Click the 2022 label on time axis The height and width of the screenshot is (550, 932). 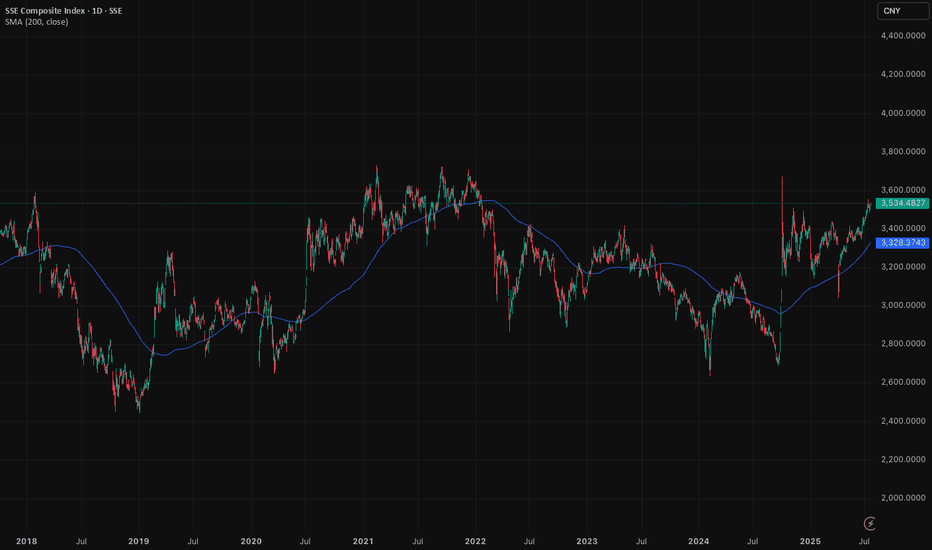point(474,540)
